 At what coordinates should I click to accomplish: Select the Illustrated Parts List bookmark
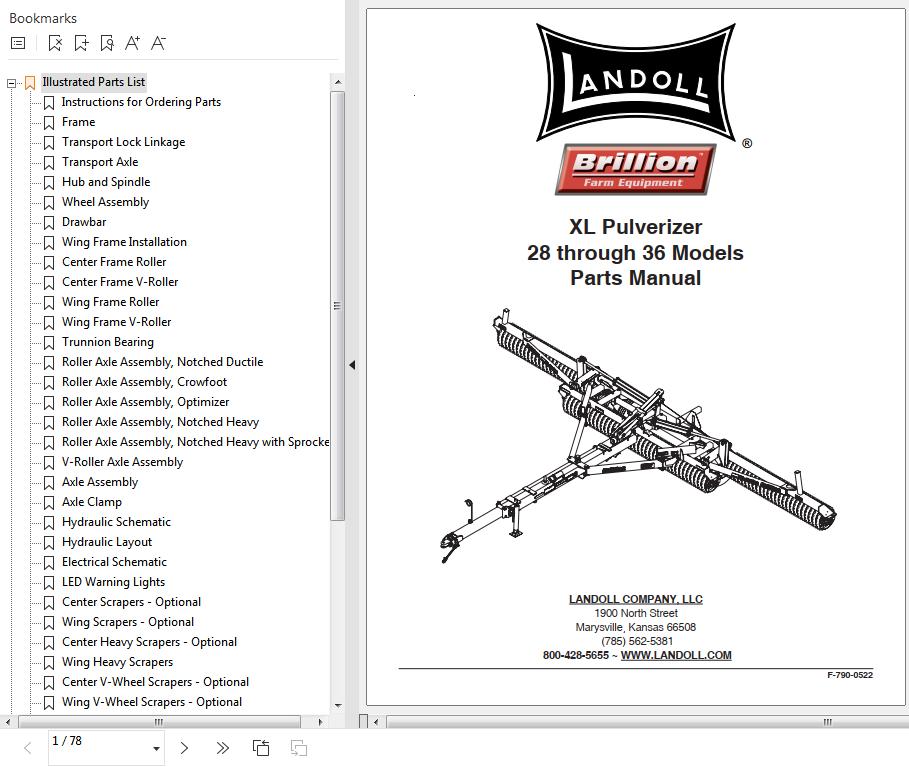pyautogui.click(x=93, y=82)
